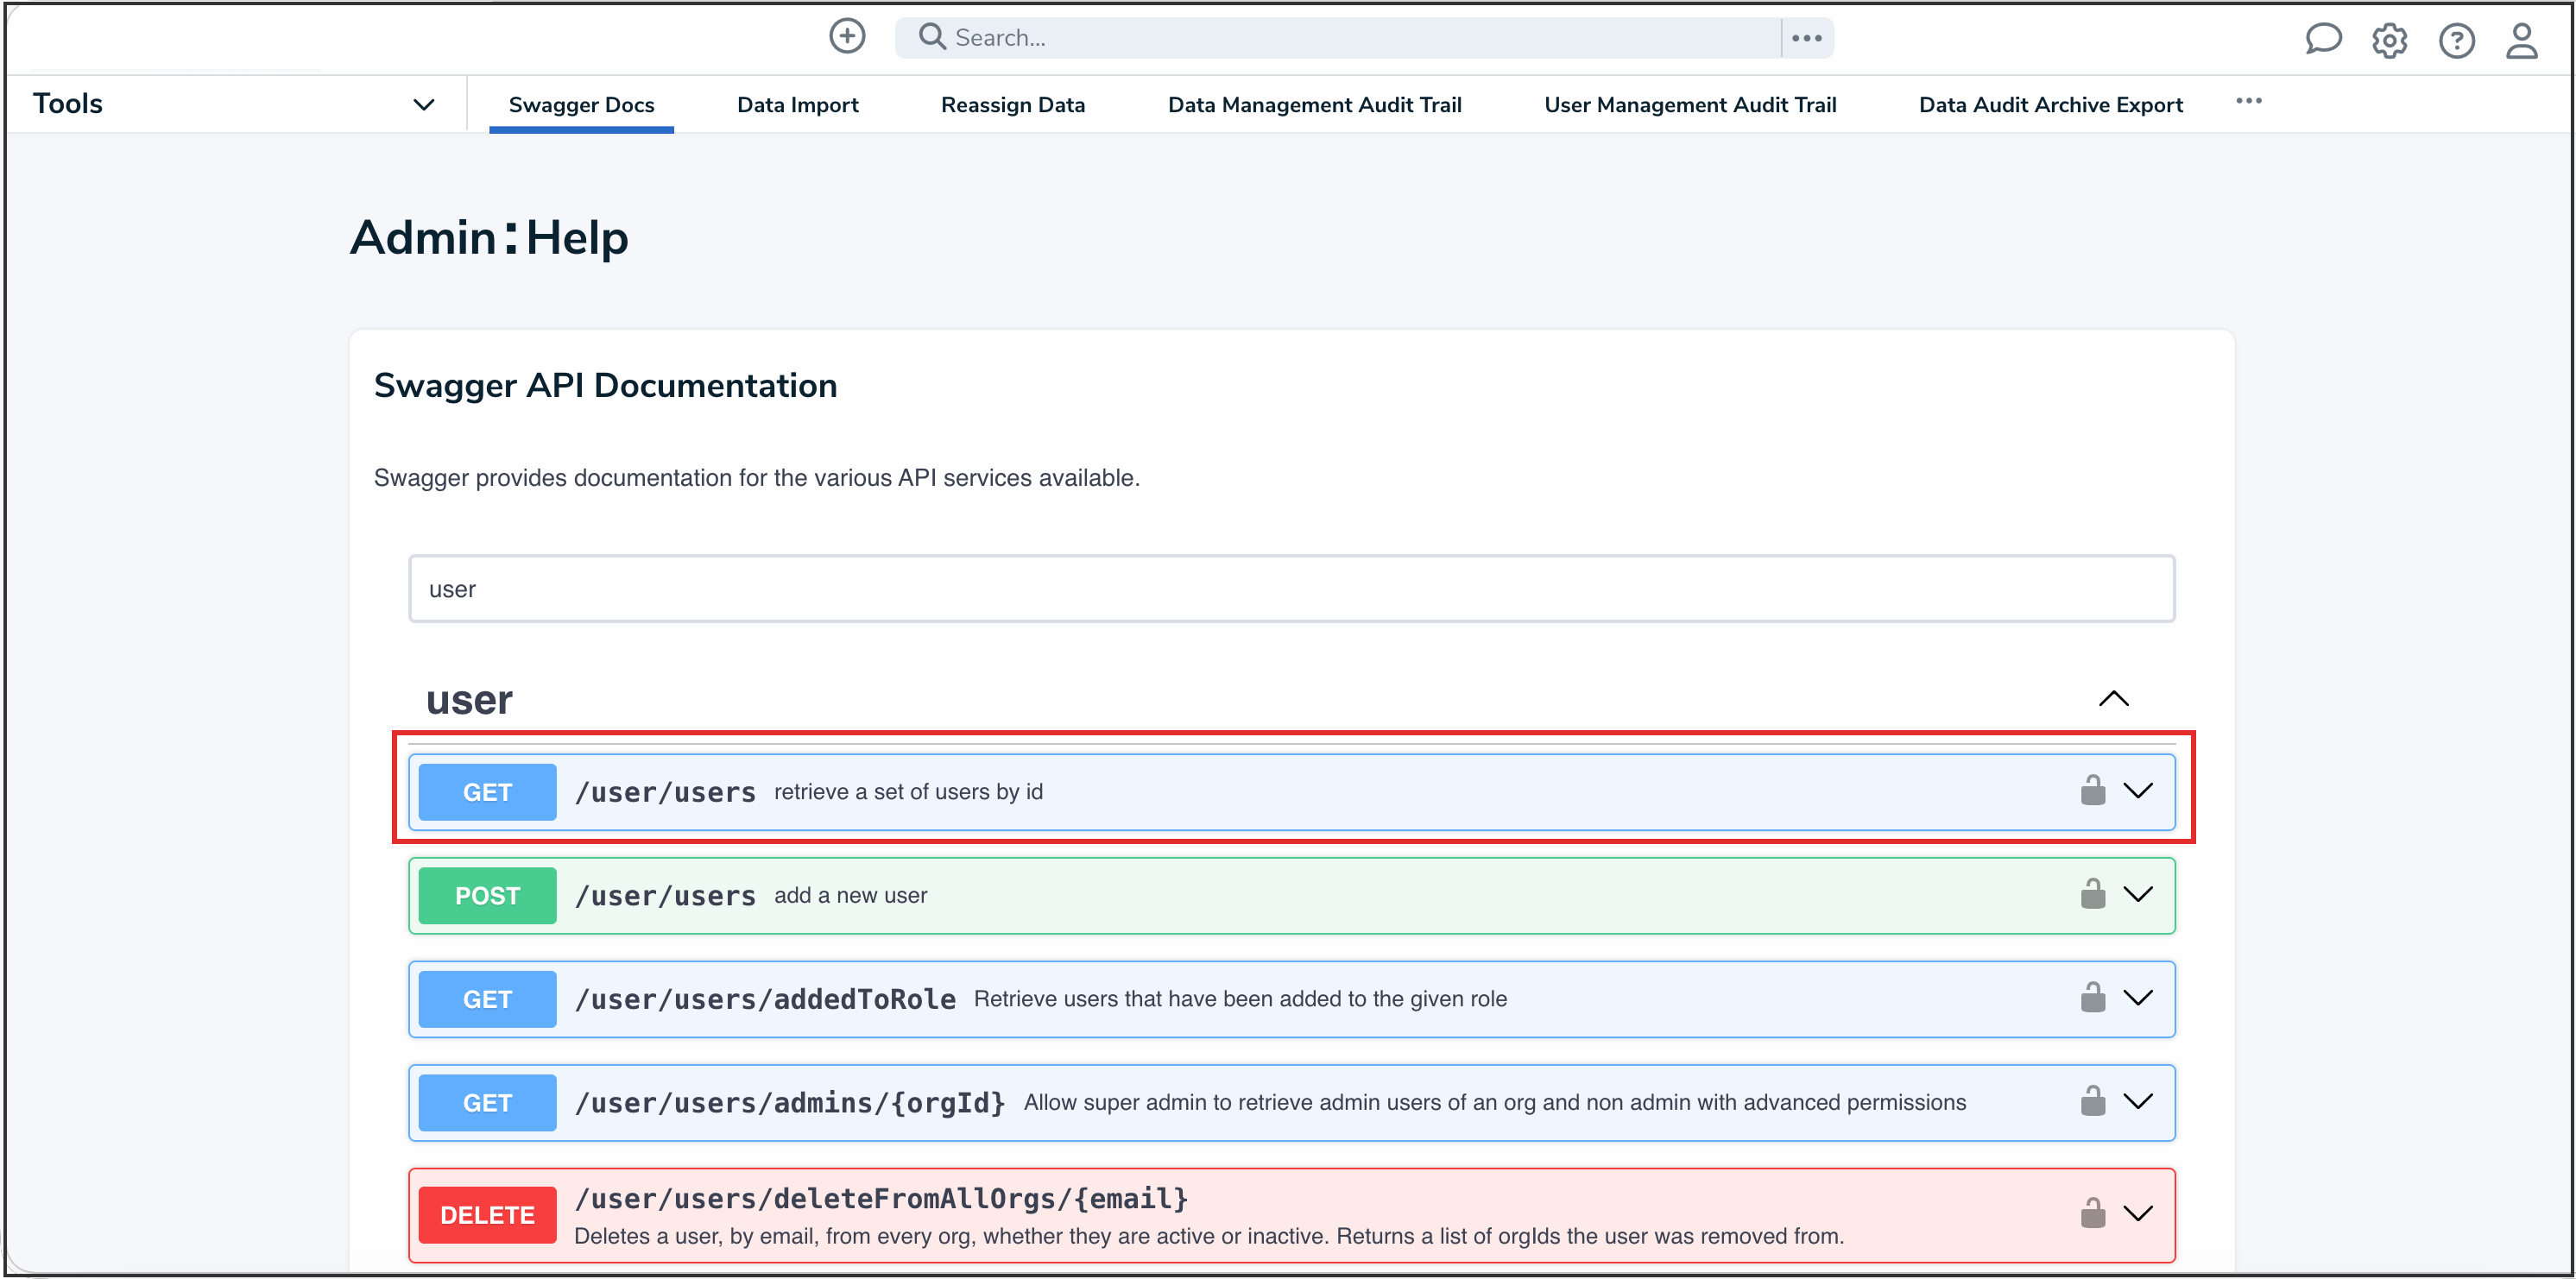Click the lock icon on POST /user/users endpoint

tap(2093, 895)
